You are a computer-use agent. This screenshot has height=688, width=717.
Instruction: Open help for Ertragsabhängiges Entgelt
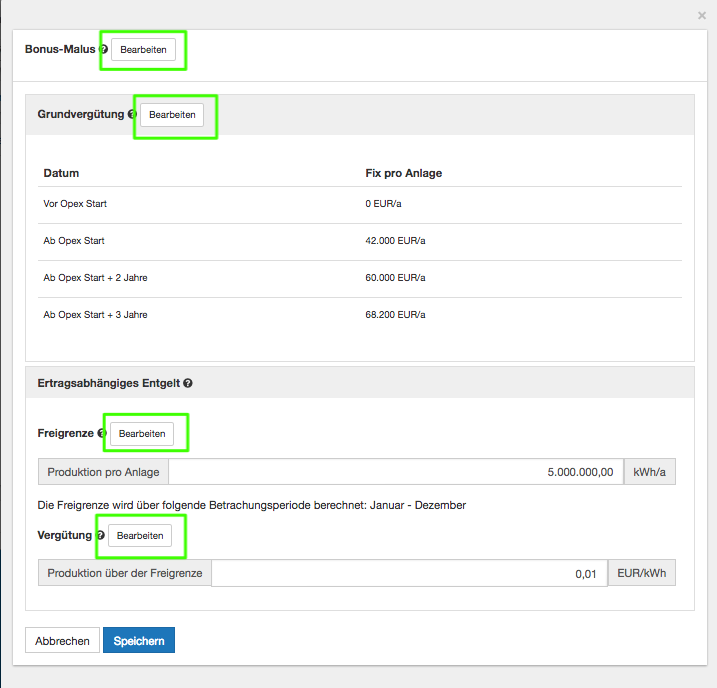[188, 383]
